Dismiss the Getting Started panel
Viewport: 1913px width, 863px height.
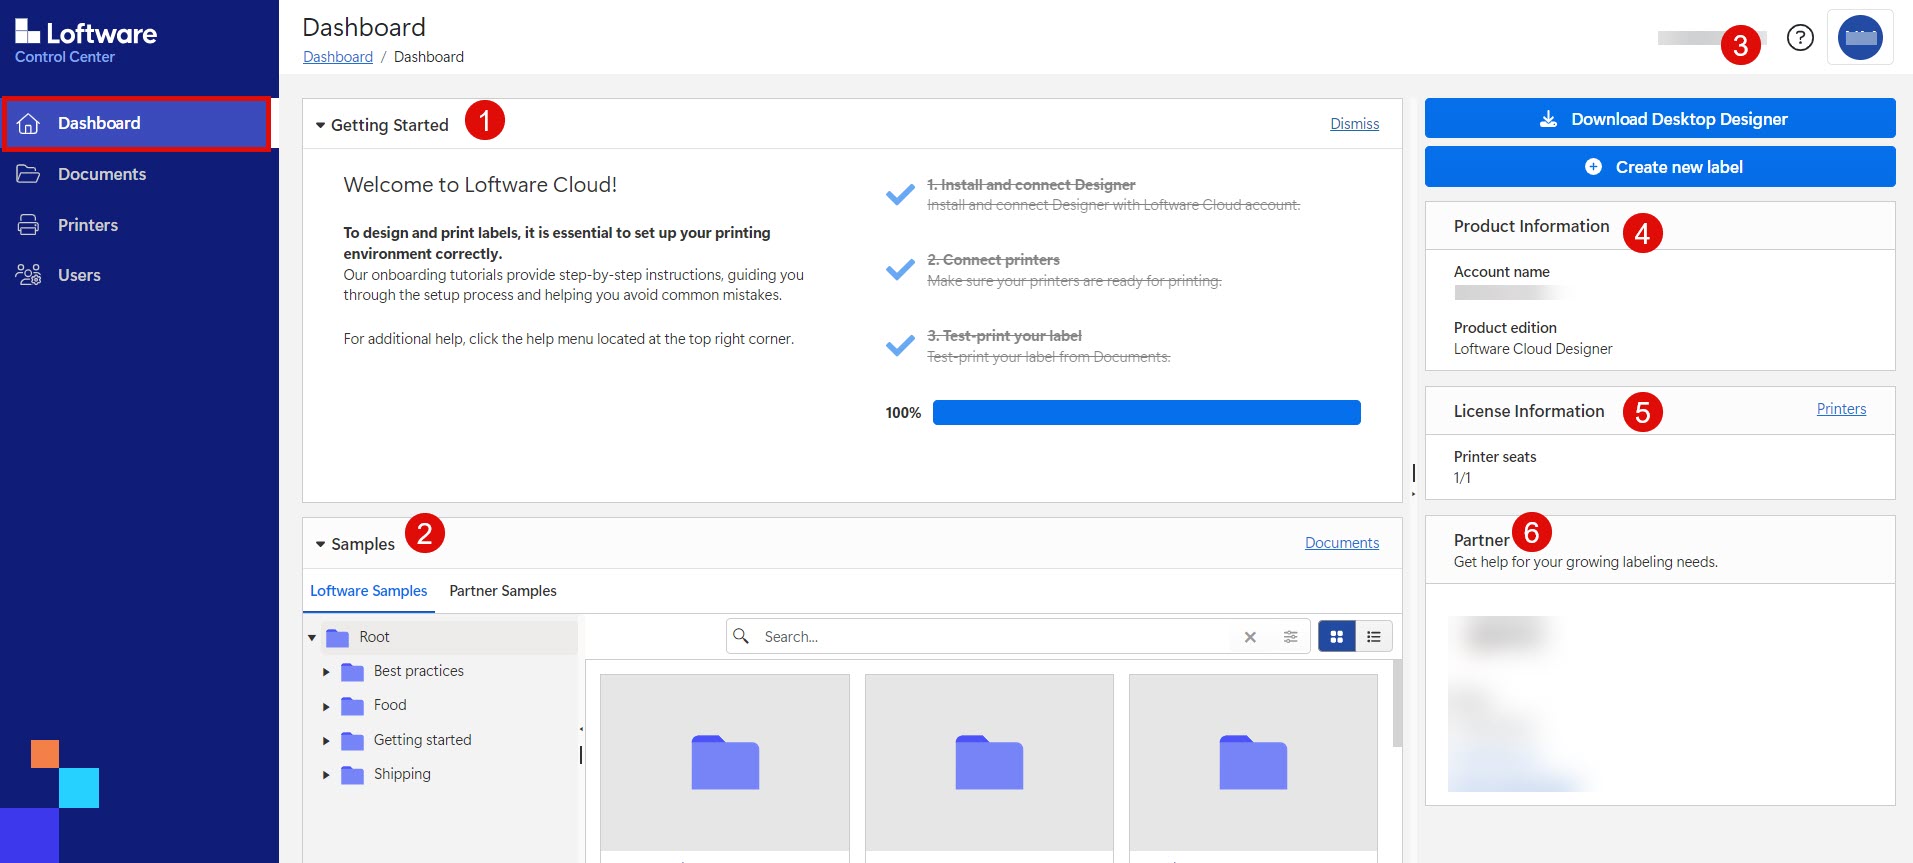[x=1354, y=124]
